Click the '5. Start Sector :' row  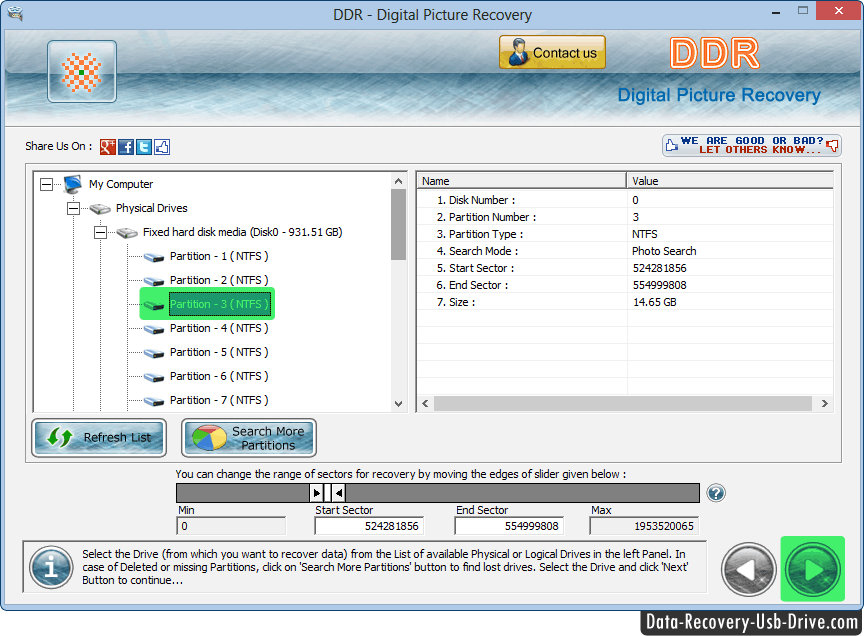coord(625,268)
